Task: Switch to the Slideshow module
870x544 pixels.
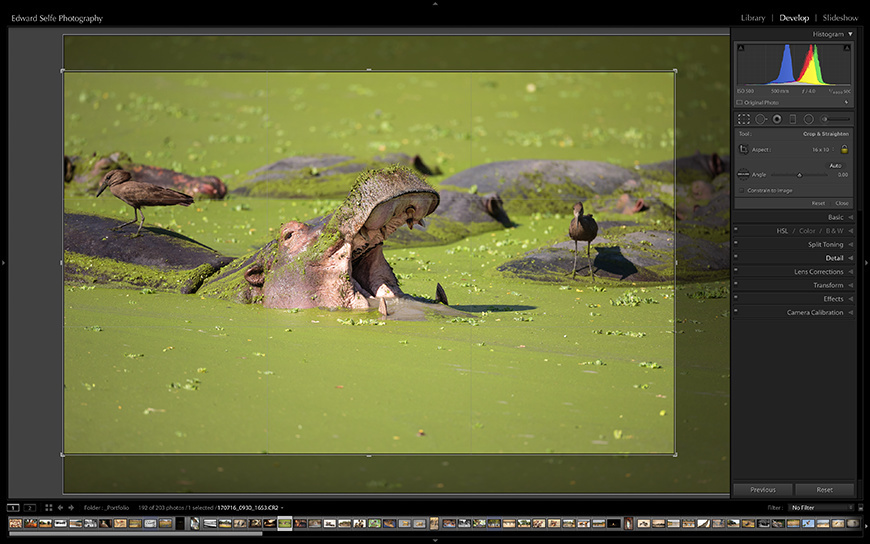Action: point(841,18)
